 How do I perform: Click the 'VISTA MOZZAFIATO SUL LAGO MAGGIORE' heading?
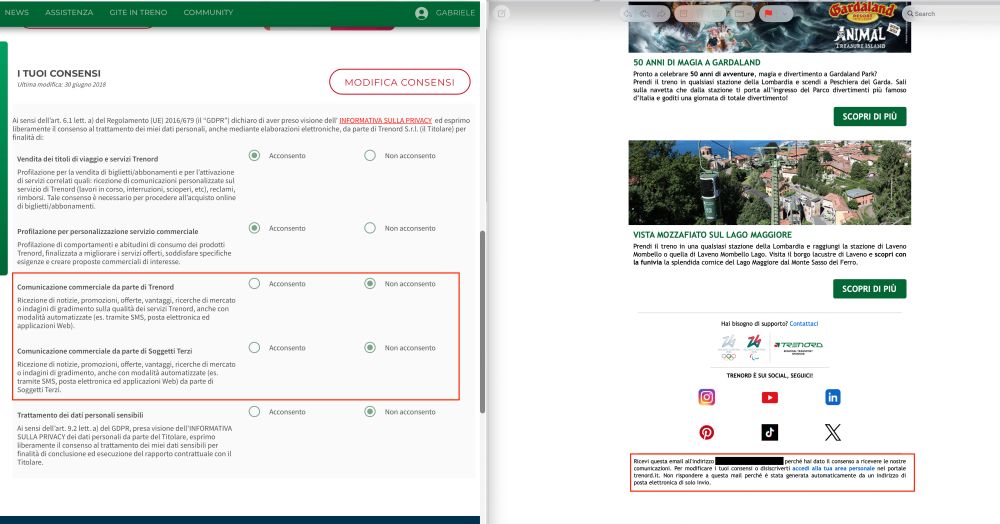point(712,235)
